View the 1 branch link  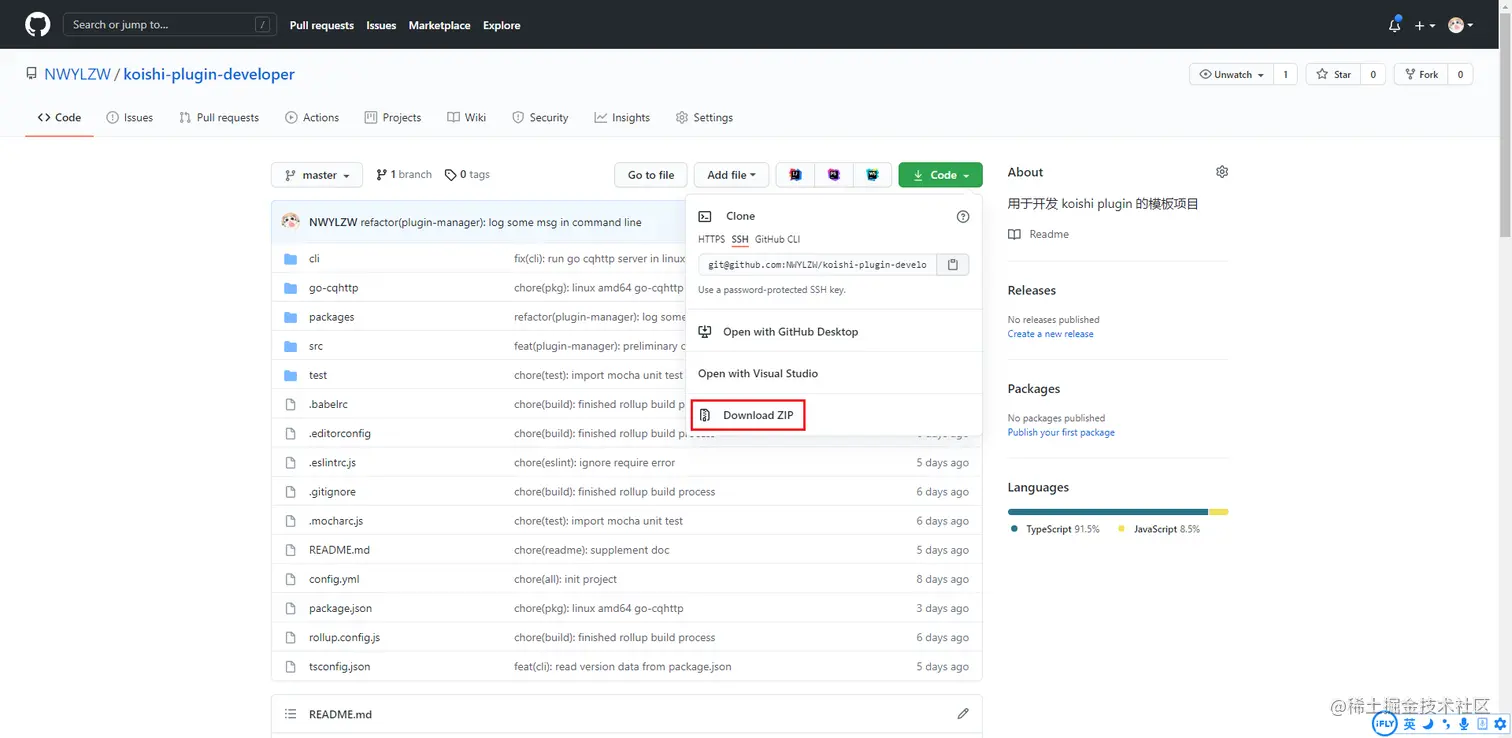pyautogui.click(x=404, y=175)
